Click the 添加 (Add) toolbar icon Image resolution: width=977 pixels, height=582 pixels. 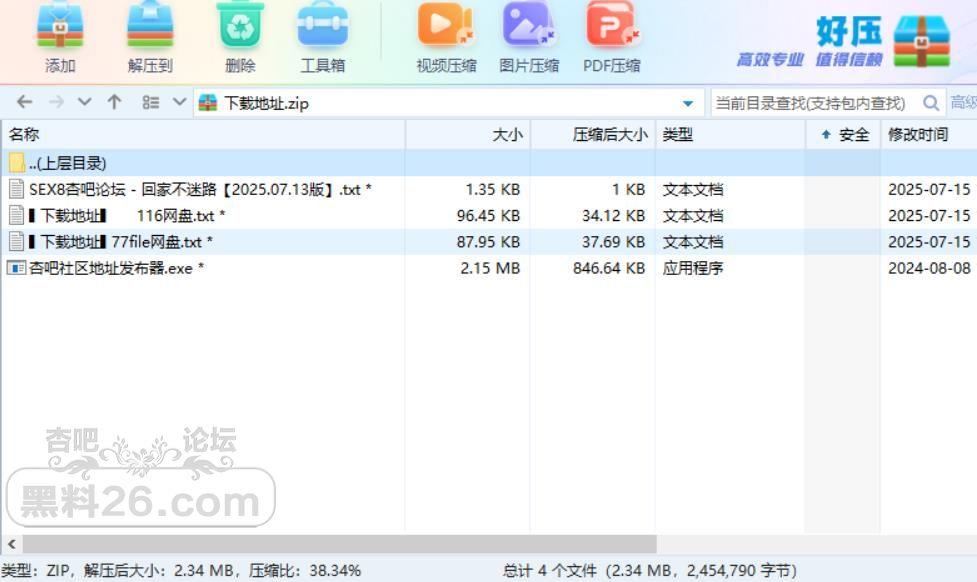click(x=60, y=25)
